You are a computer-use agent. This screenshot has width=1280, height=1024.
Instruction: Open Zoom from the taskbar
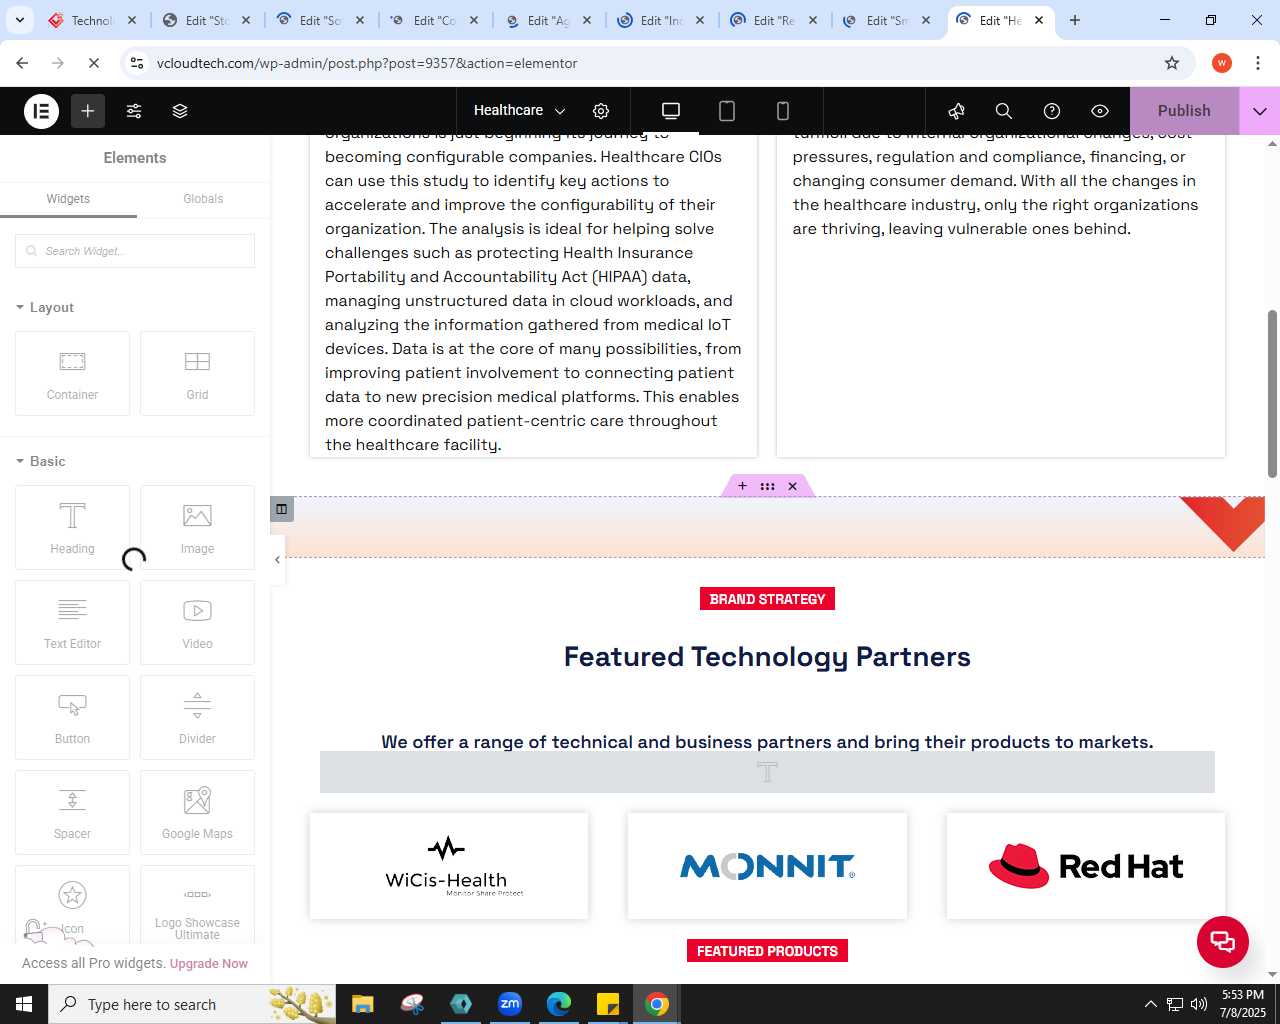510,1004
